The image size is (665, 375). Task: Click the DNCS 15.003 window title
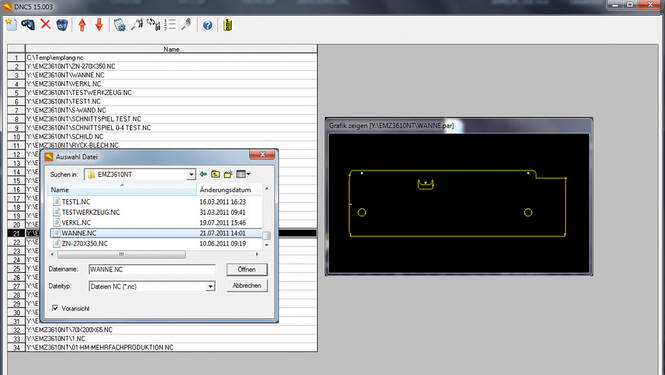point(33,7)
